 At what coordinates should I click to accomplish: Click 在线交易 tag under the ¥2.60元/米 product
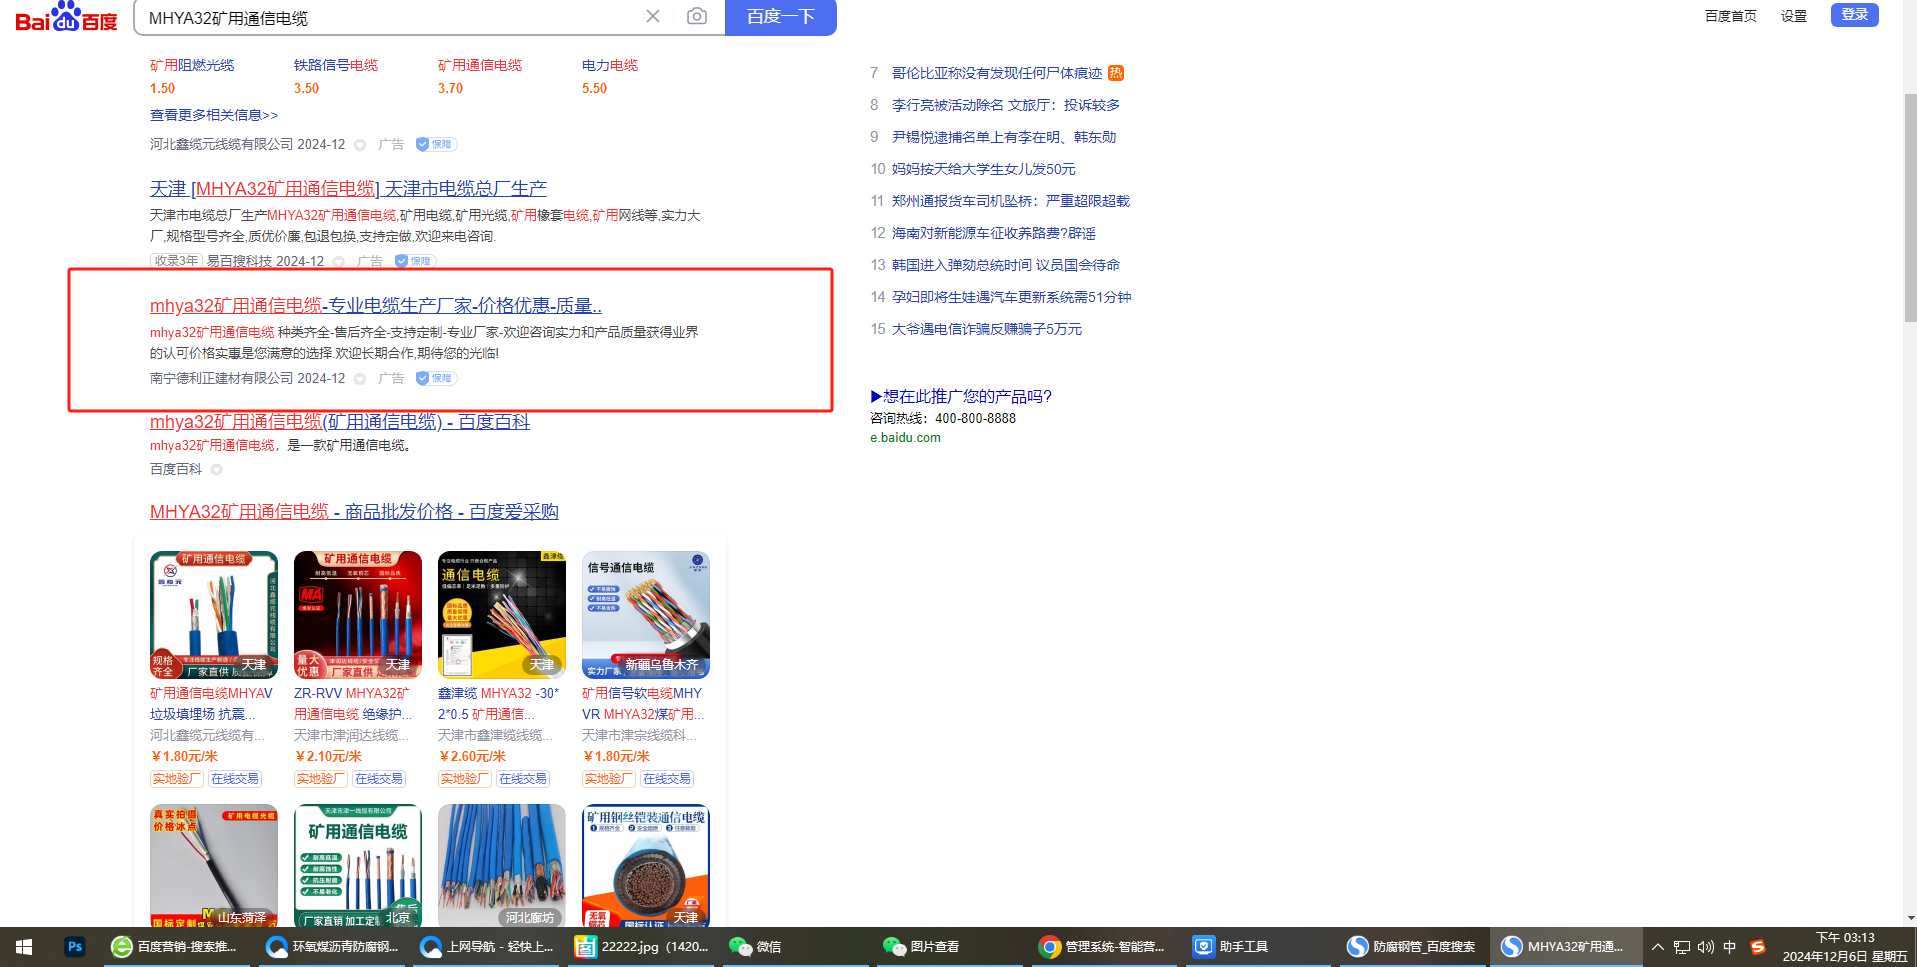click(x=523, y=779)
